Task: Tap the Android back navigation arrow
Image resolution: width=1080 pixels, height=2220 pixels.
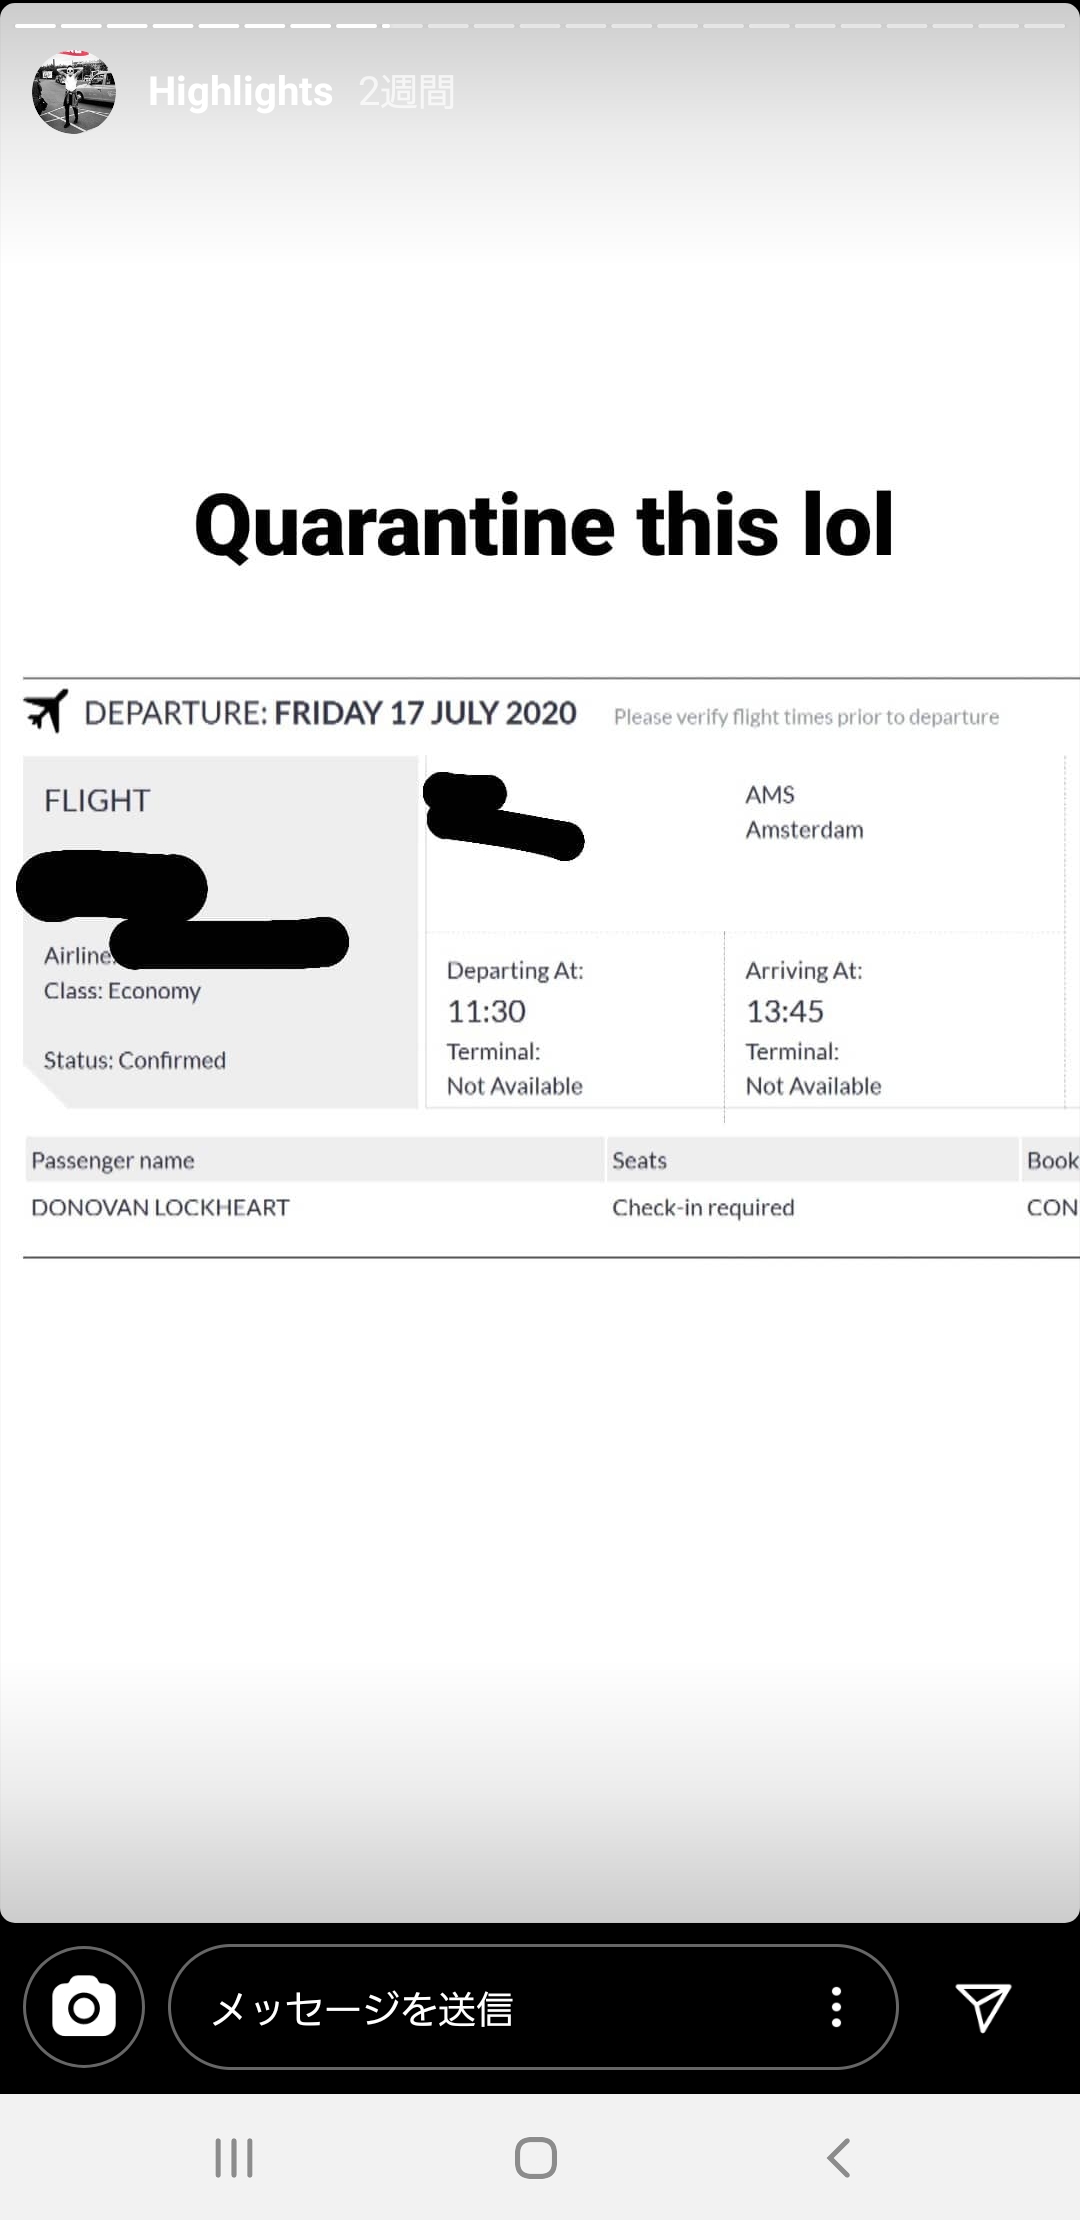Action: click(839, 2158)
